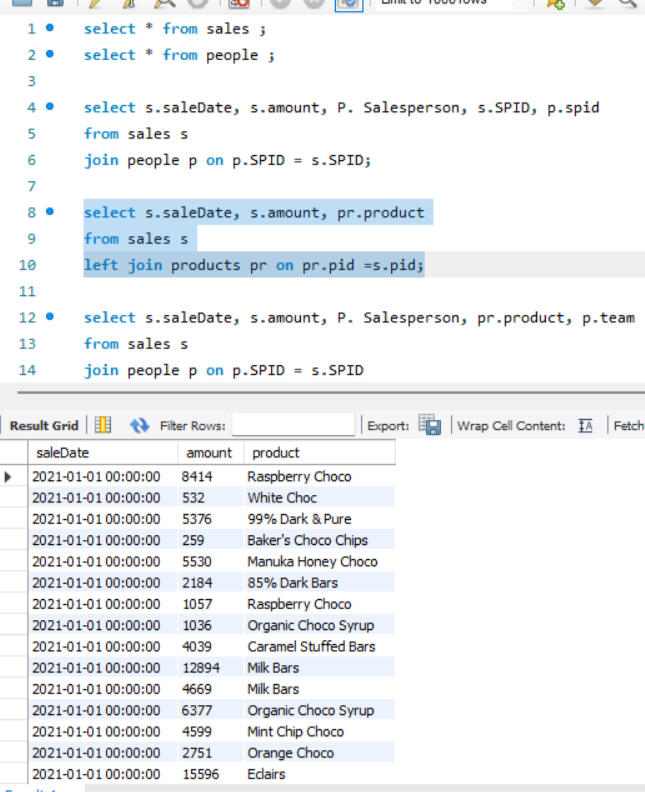Select first row using its arrow marker
645x792 pixels.
[x=9, y=477]
